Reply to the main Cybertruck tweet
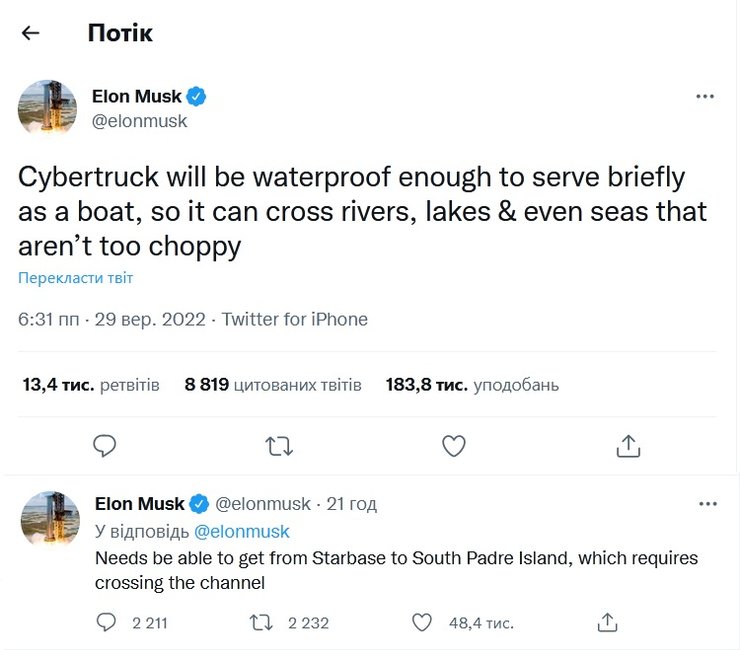The width and height of the screenshot is (740, 650). [105, 444]
